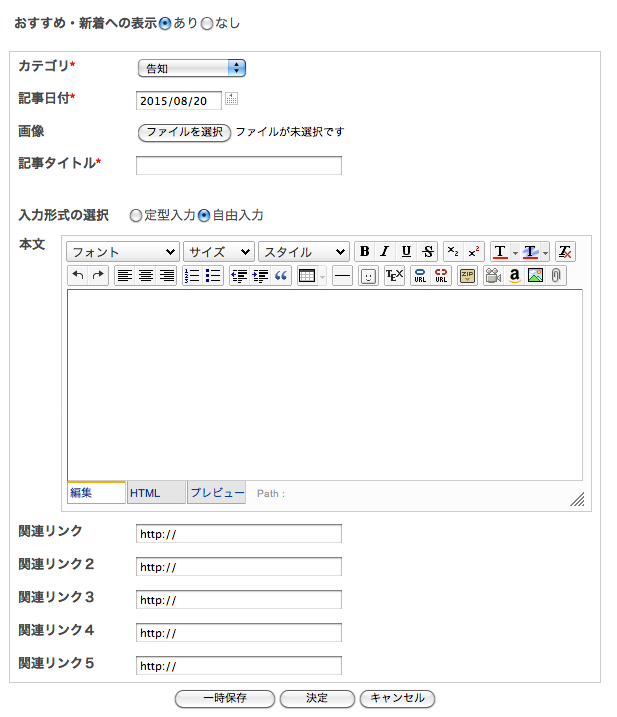Select the なし radio button
The width and height of the screenshot is (617, 717).
pyautogui.click(x=207, y=22)
